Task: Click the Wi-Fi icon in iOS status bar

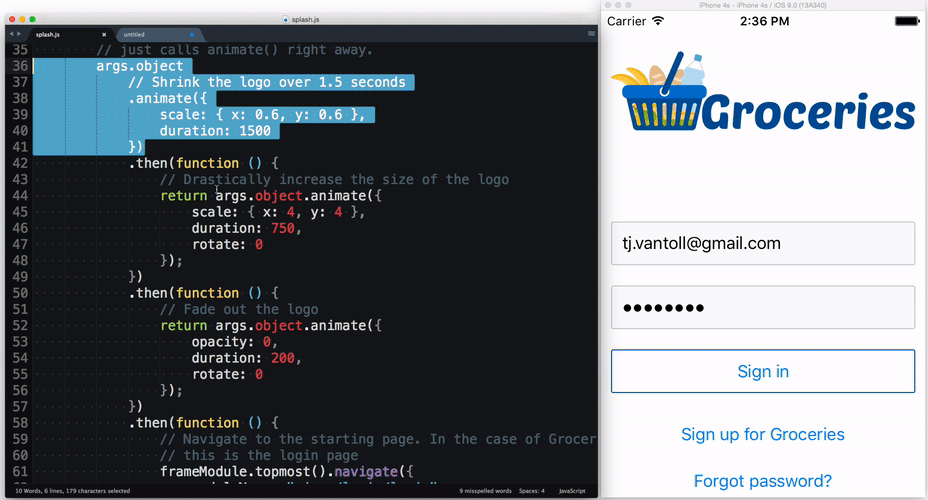Action: tap(658, 20)
